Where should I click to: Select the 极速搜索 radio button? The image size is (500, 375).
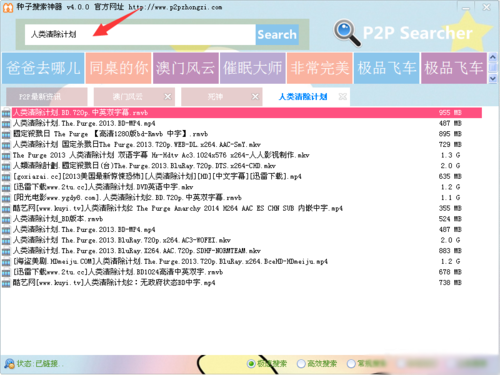pyautogui.click(x=251, y=364)
